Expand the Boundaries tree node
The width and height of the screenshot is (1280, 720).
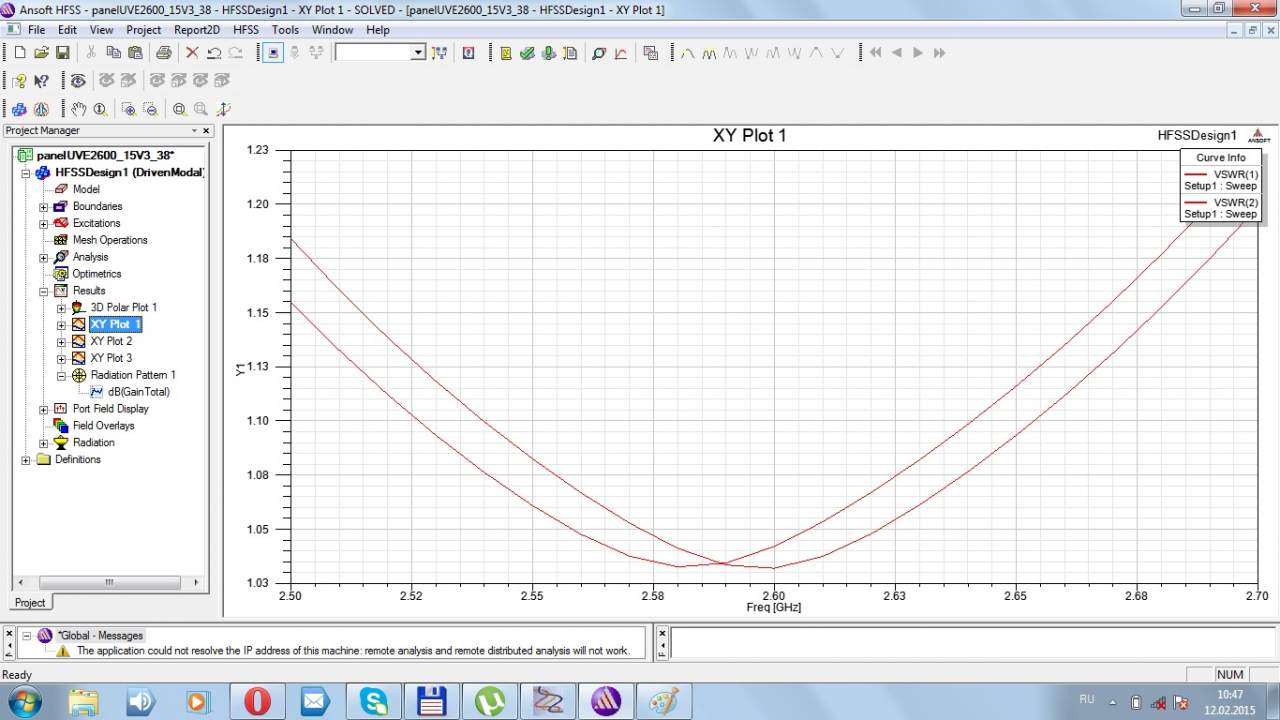tap(44, 207)
